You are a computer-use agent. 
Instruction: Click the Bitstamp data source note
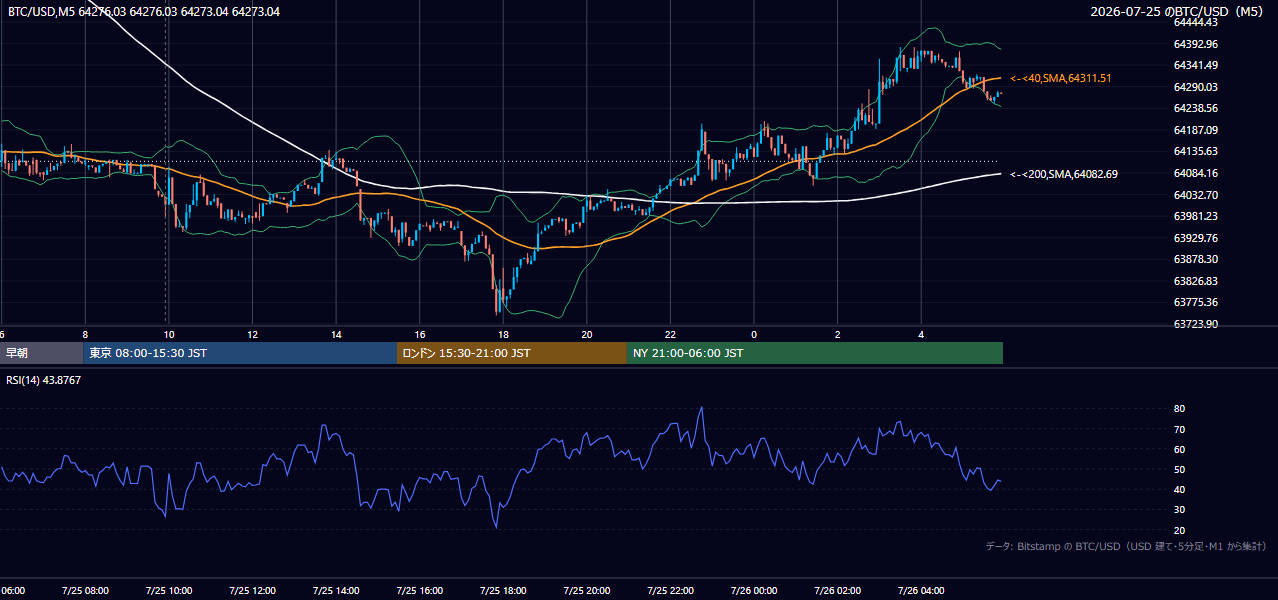[x=1126, y=546]
